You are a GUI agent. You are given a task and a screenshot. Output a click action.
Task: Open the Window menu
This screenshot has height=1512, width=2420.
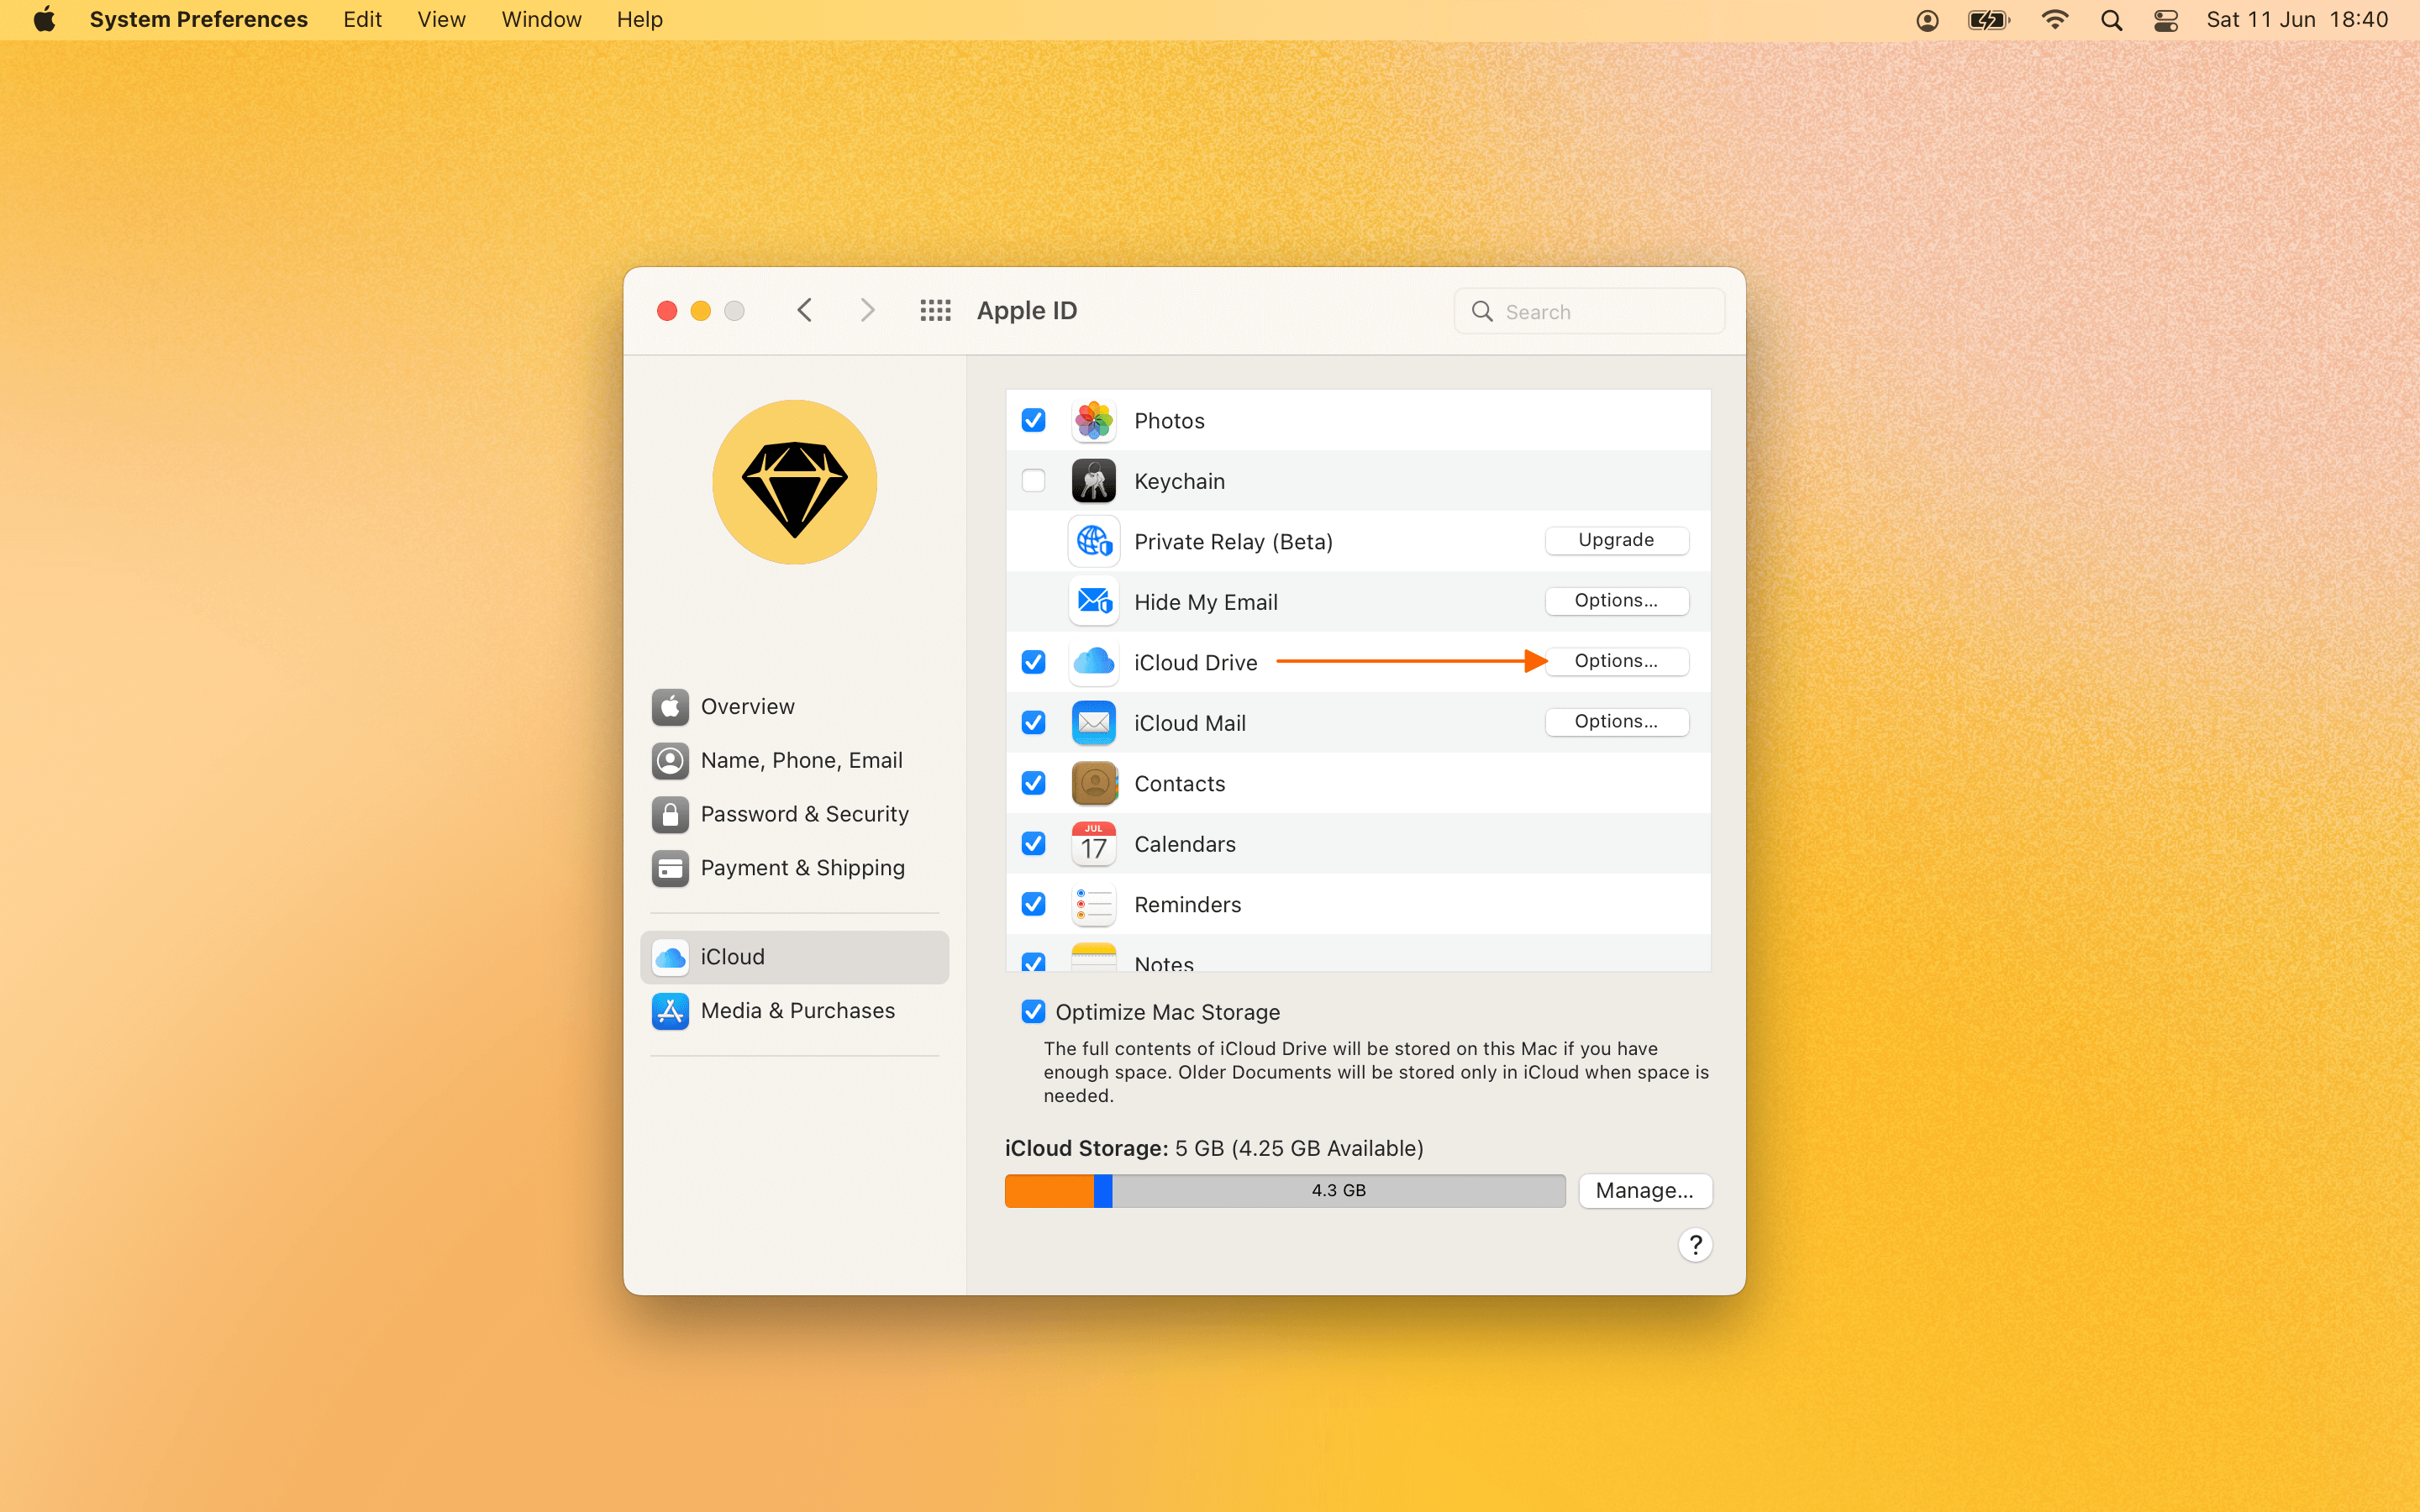point(539,19)
